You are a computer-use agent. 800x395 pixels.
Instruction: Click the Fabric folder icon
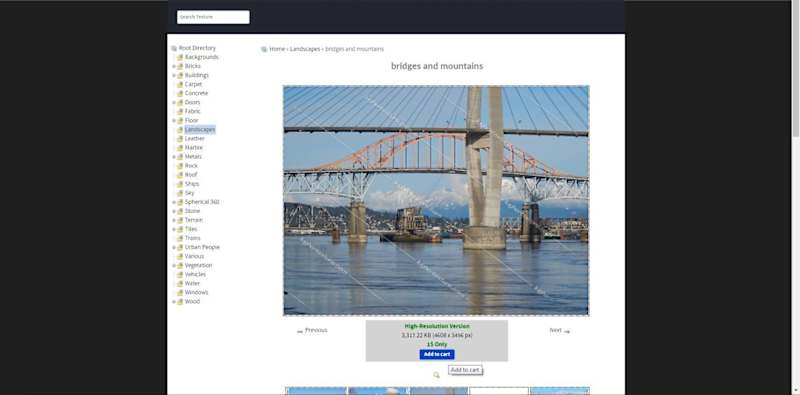(180, 111)
